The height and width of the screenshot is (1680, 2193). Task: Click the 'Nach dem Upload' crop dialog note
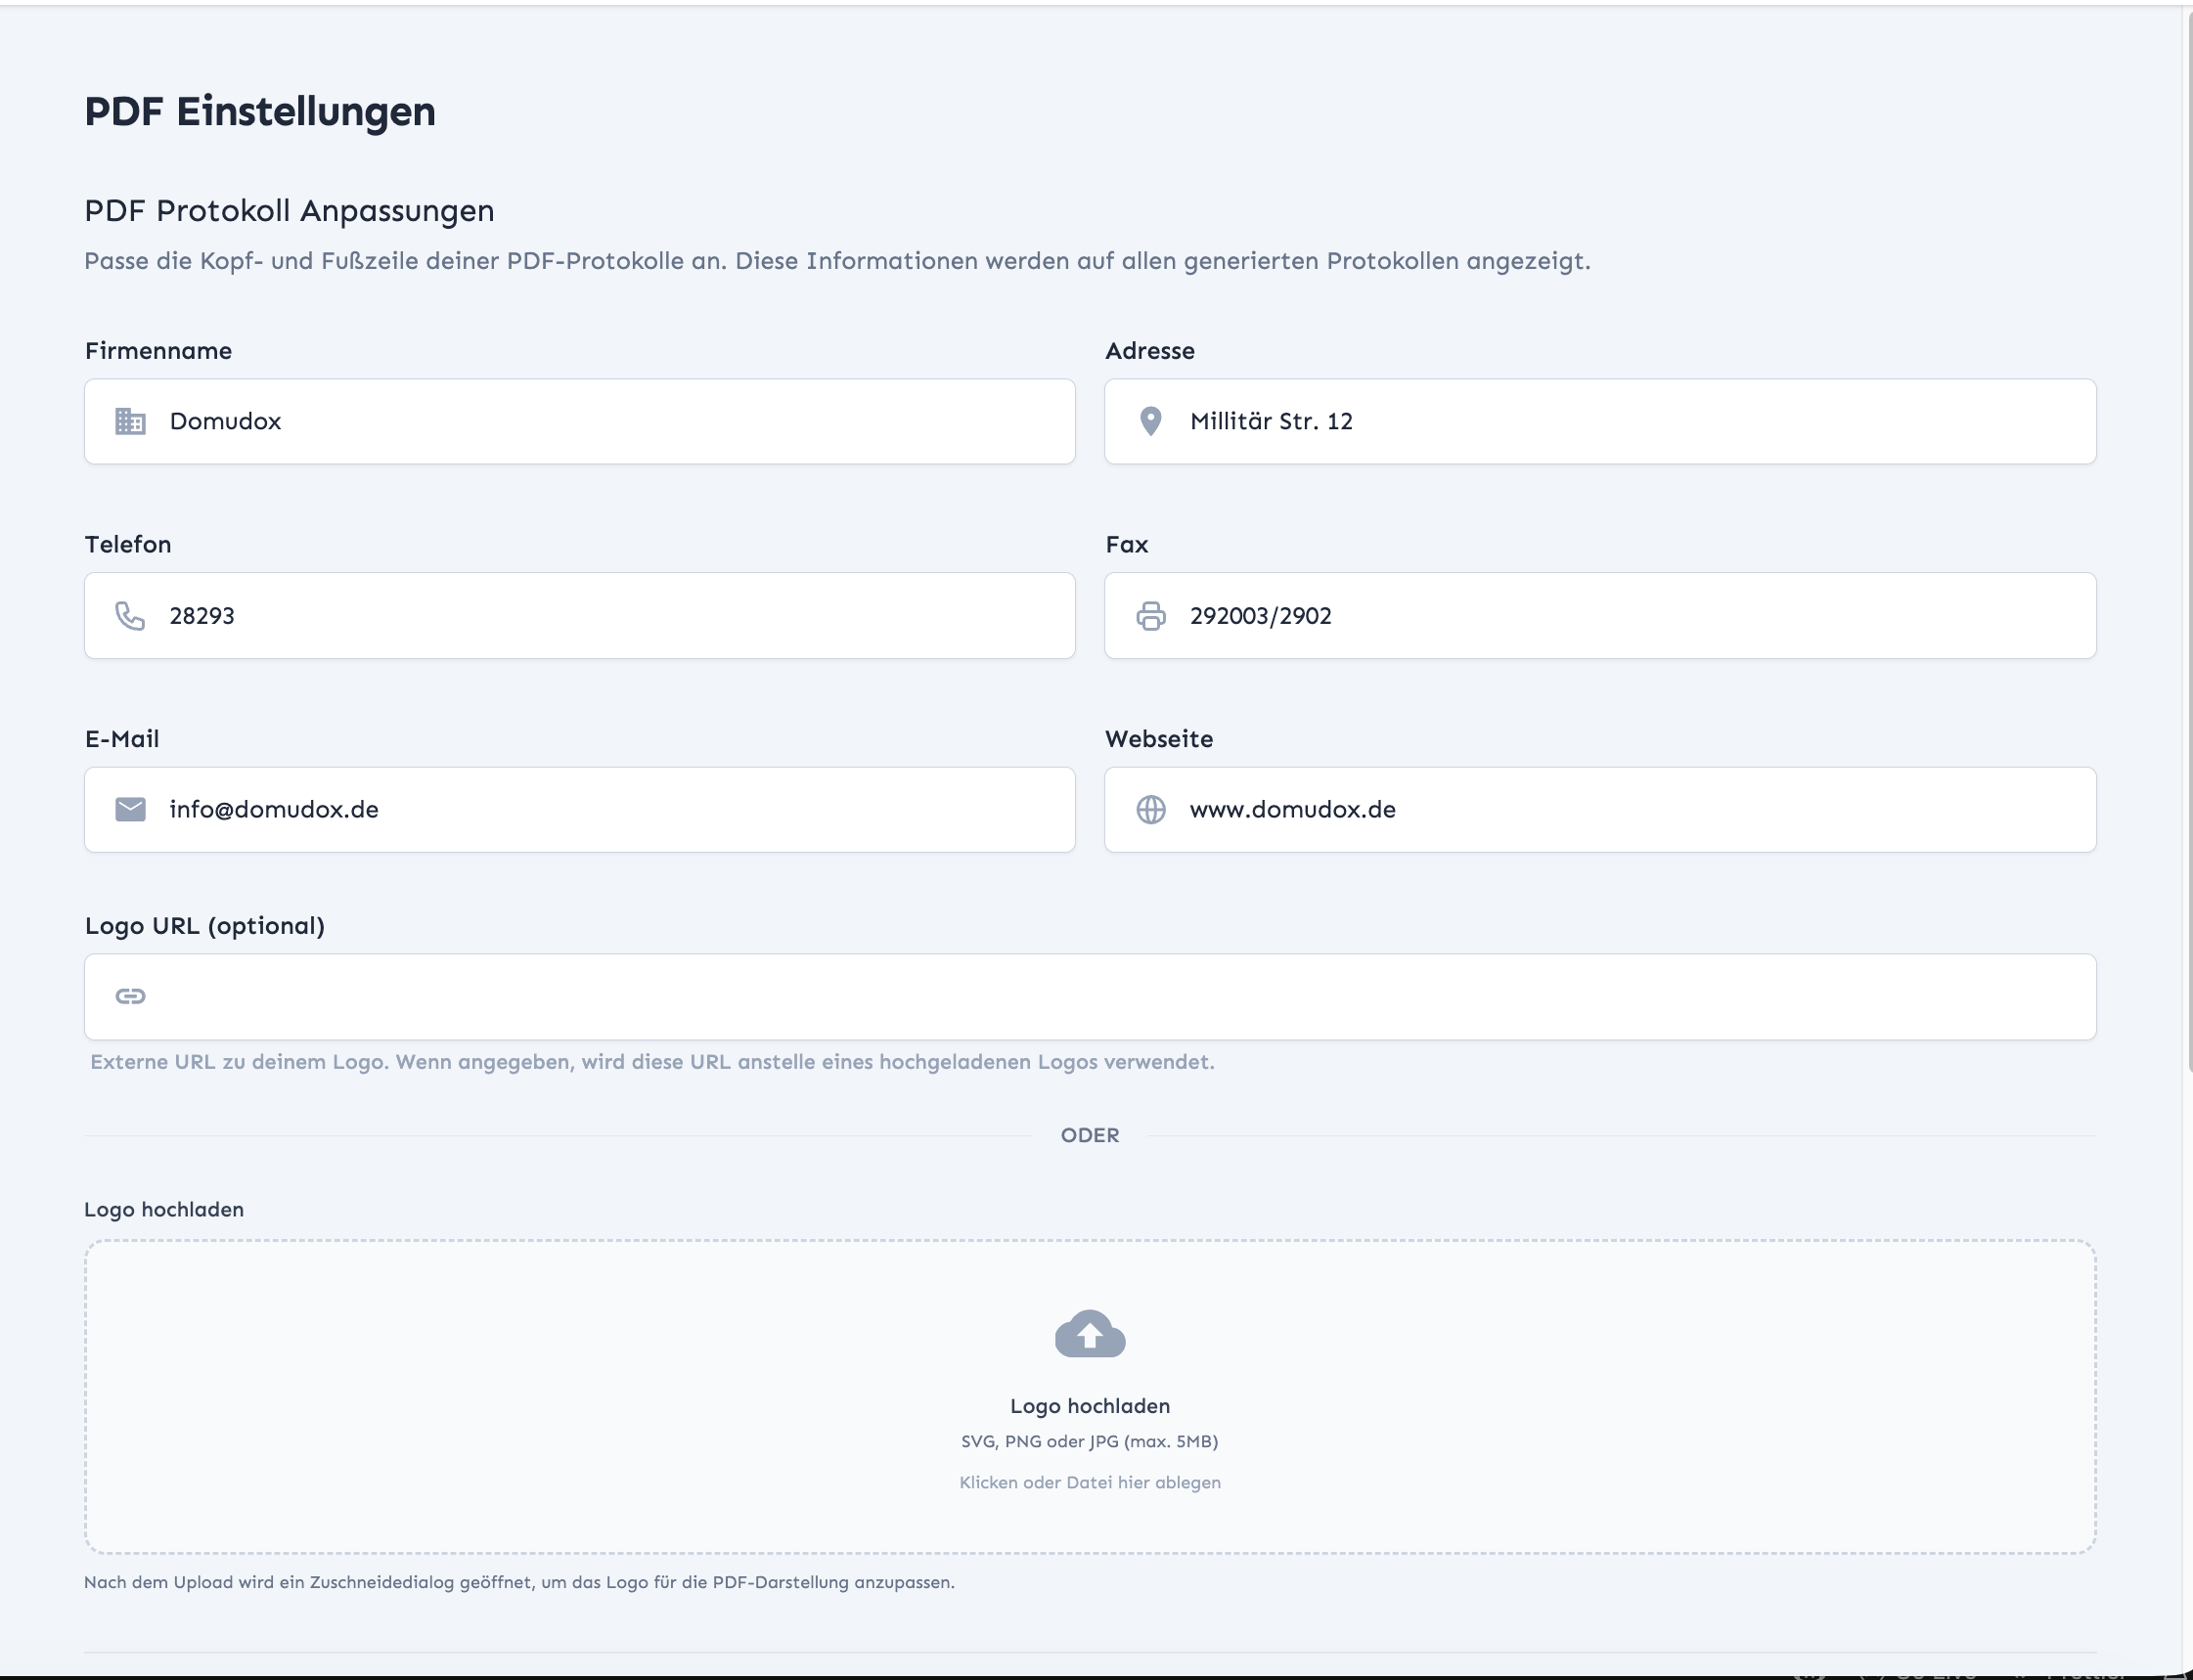click(x=519, y=1582)
